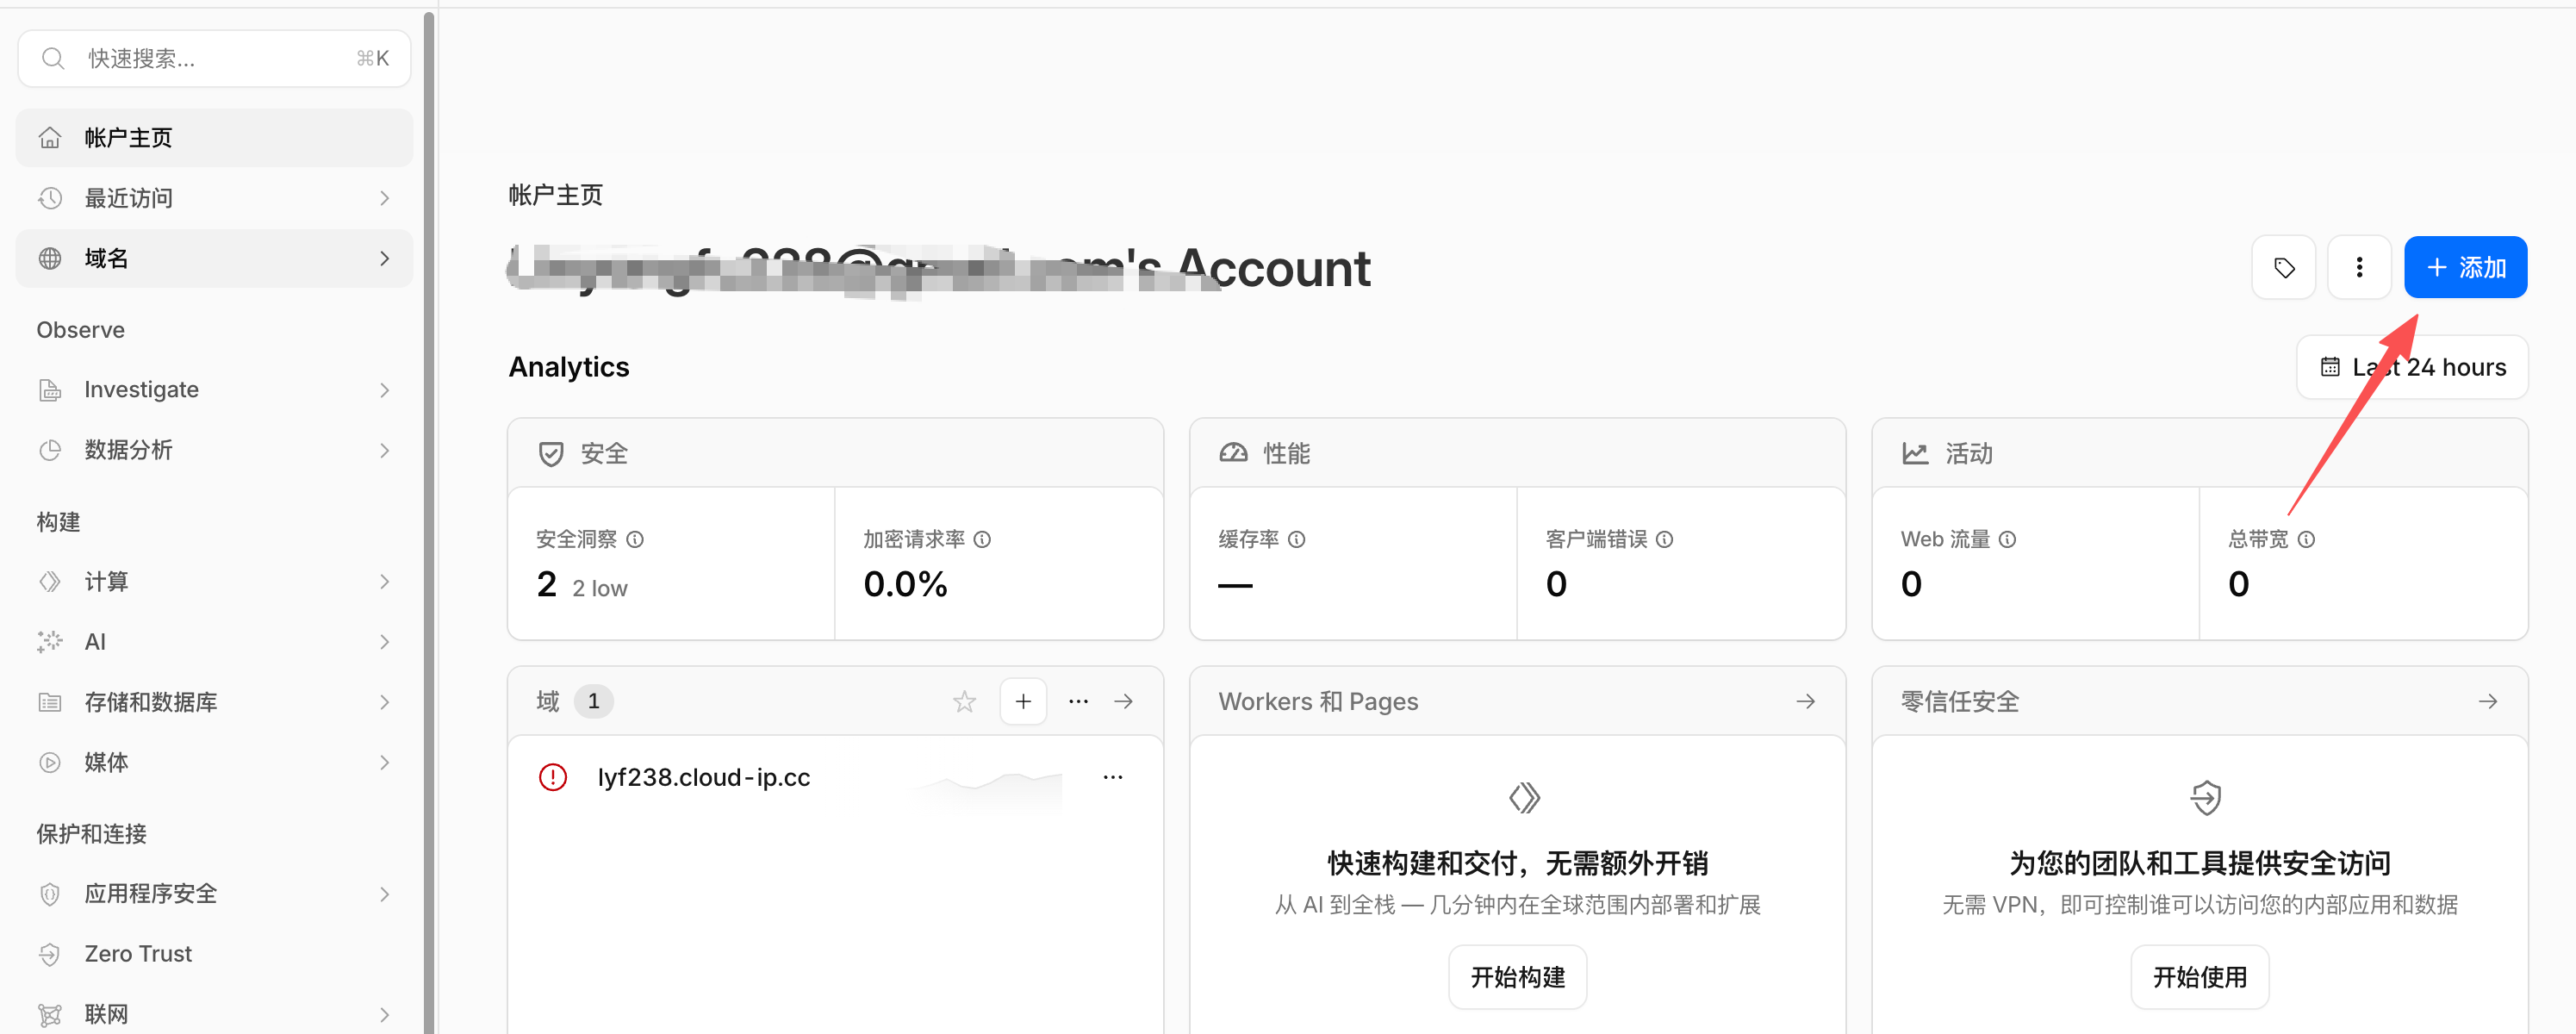
Task: Click the 开始构建 button
Action: (1517, 977)
